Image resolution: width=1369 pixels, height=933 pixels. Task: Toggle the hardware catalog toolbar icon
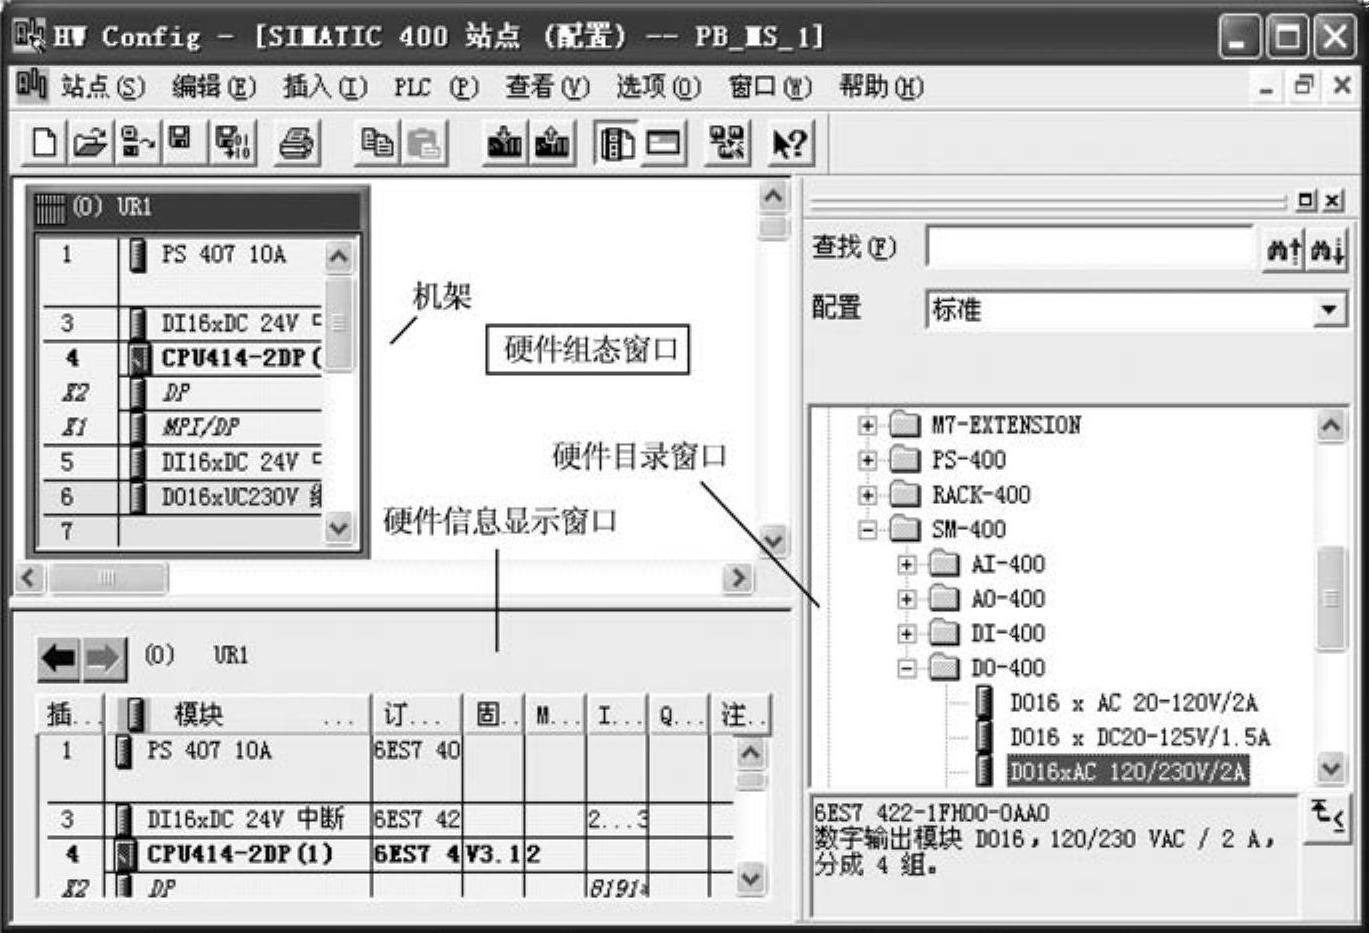[615, 144]
